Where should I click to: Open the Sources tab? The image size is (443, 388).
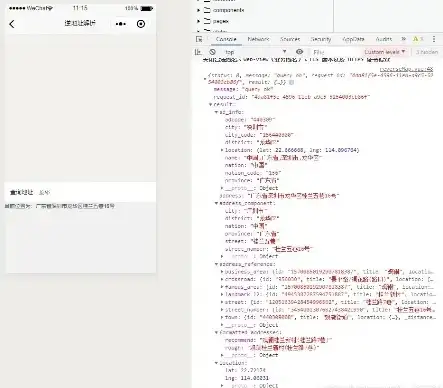(290, 39)
